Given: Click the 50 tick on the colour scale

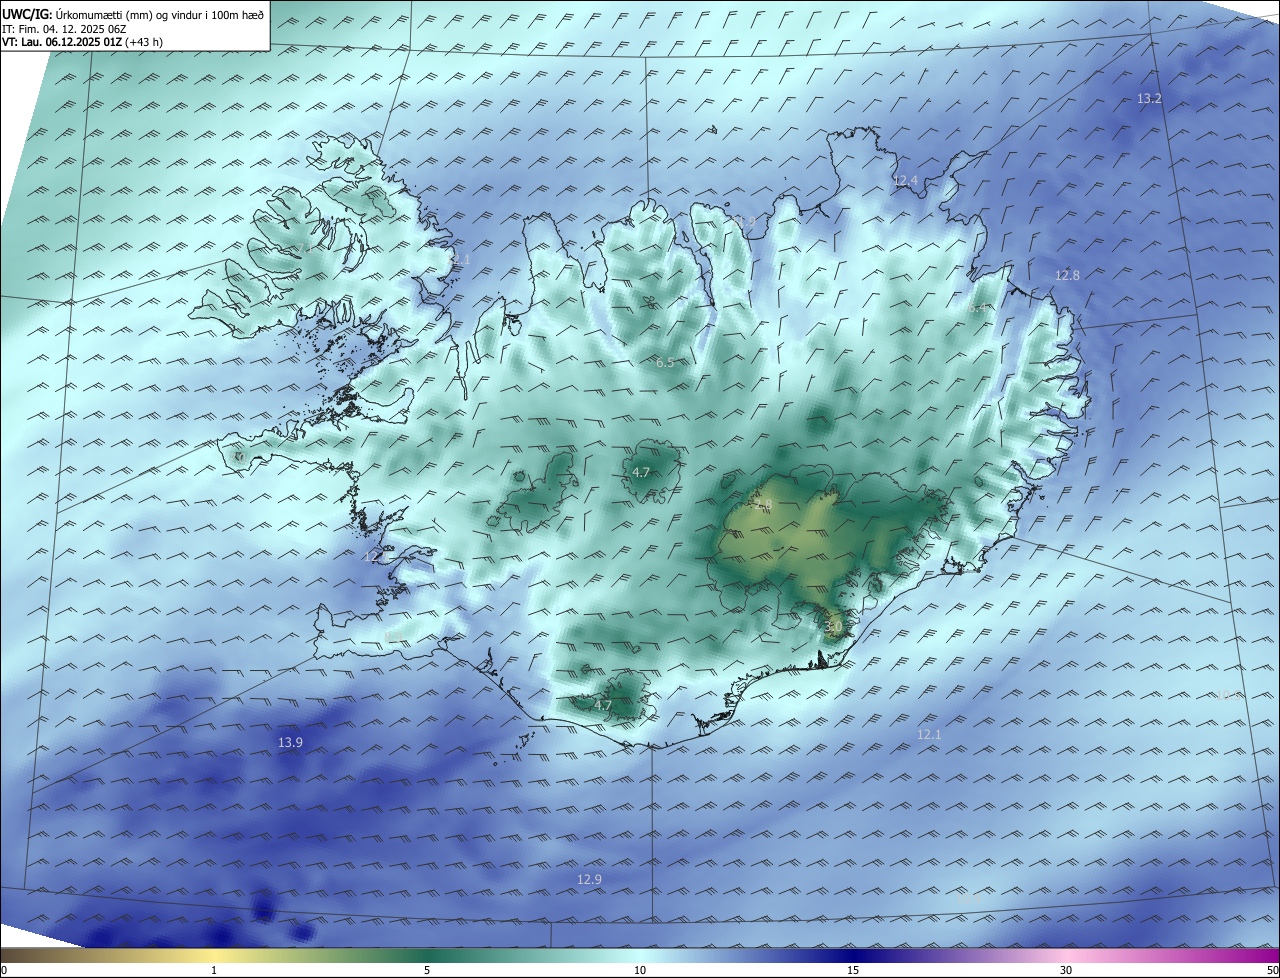Looking at the screenshot, I should pyautogui.click(x=1273, y=970).
